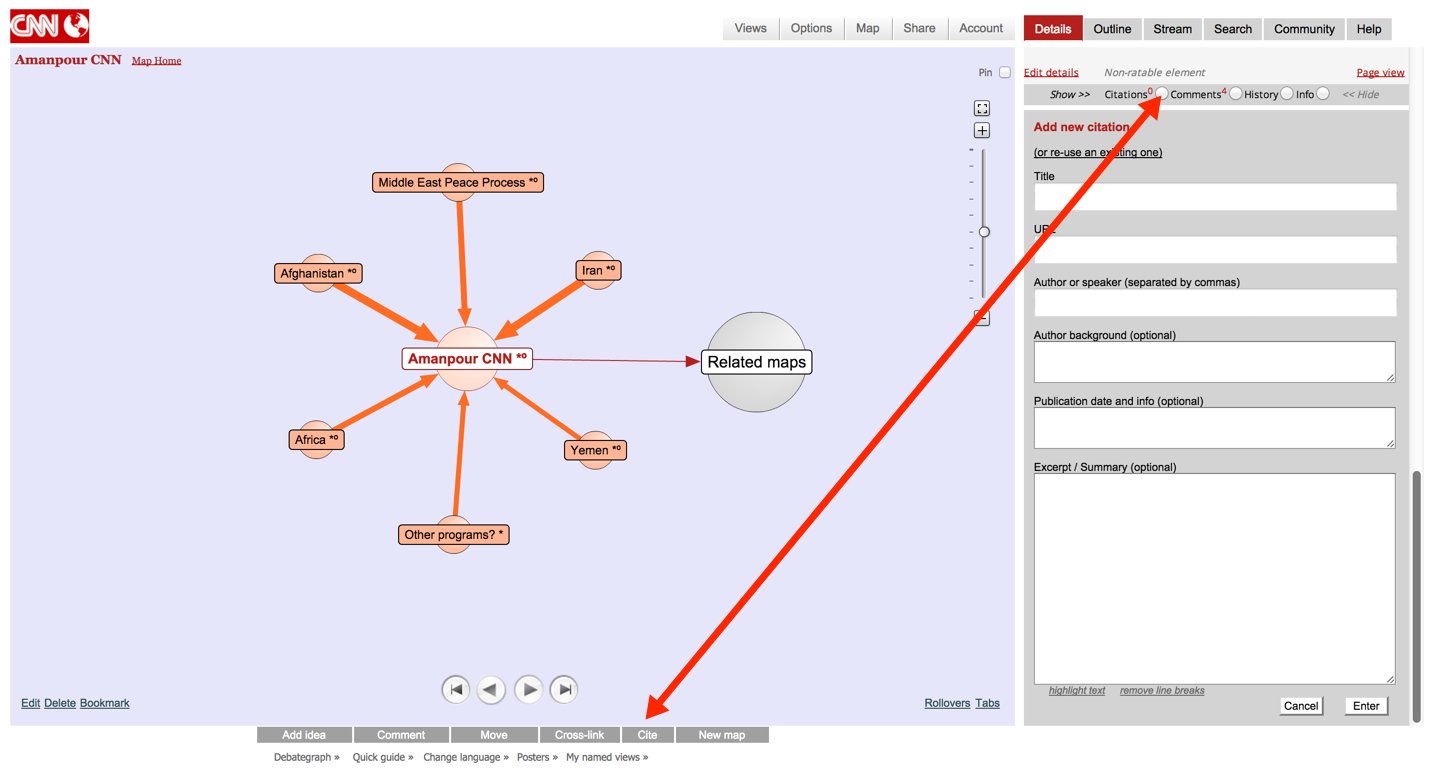Select the Related maps node
1431x770 pixels.
point(757,362)
